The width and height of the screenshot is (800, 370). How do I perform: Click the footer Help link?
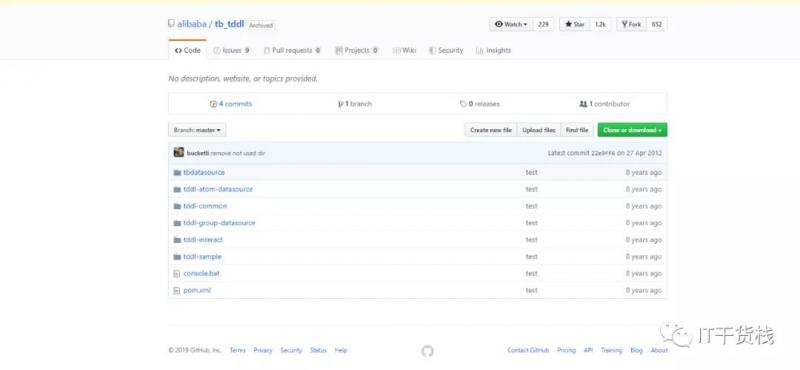[x=341, y=351]
